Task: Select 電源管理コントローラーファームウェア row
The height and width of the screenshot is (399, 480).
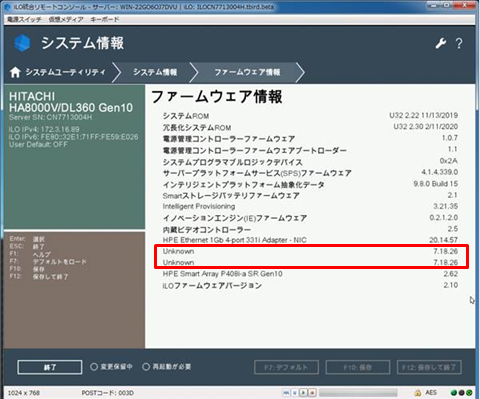Action: pos(310,138)
